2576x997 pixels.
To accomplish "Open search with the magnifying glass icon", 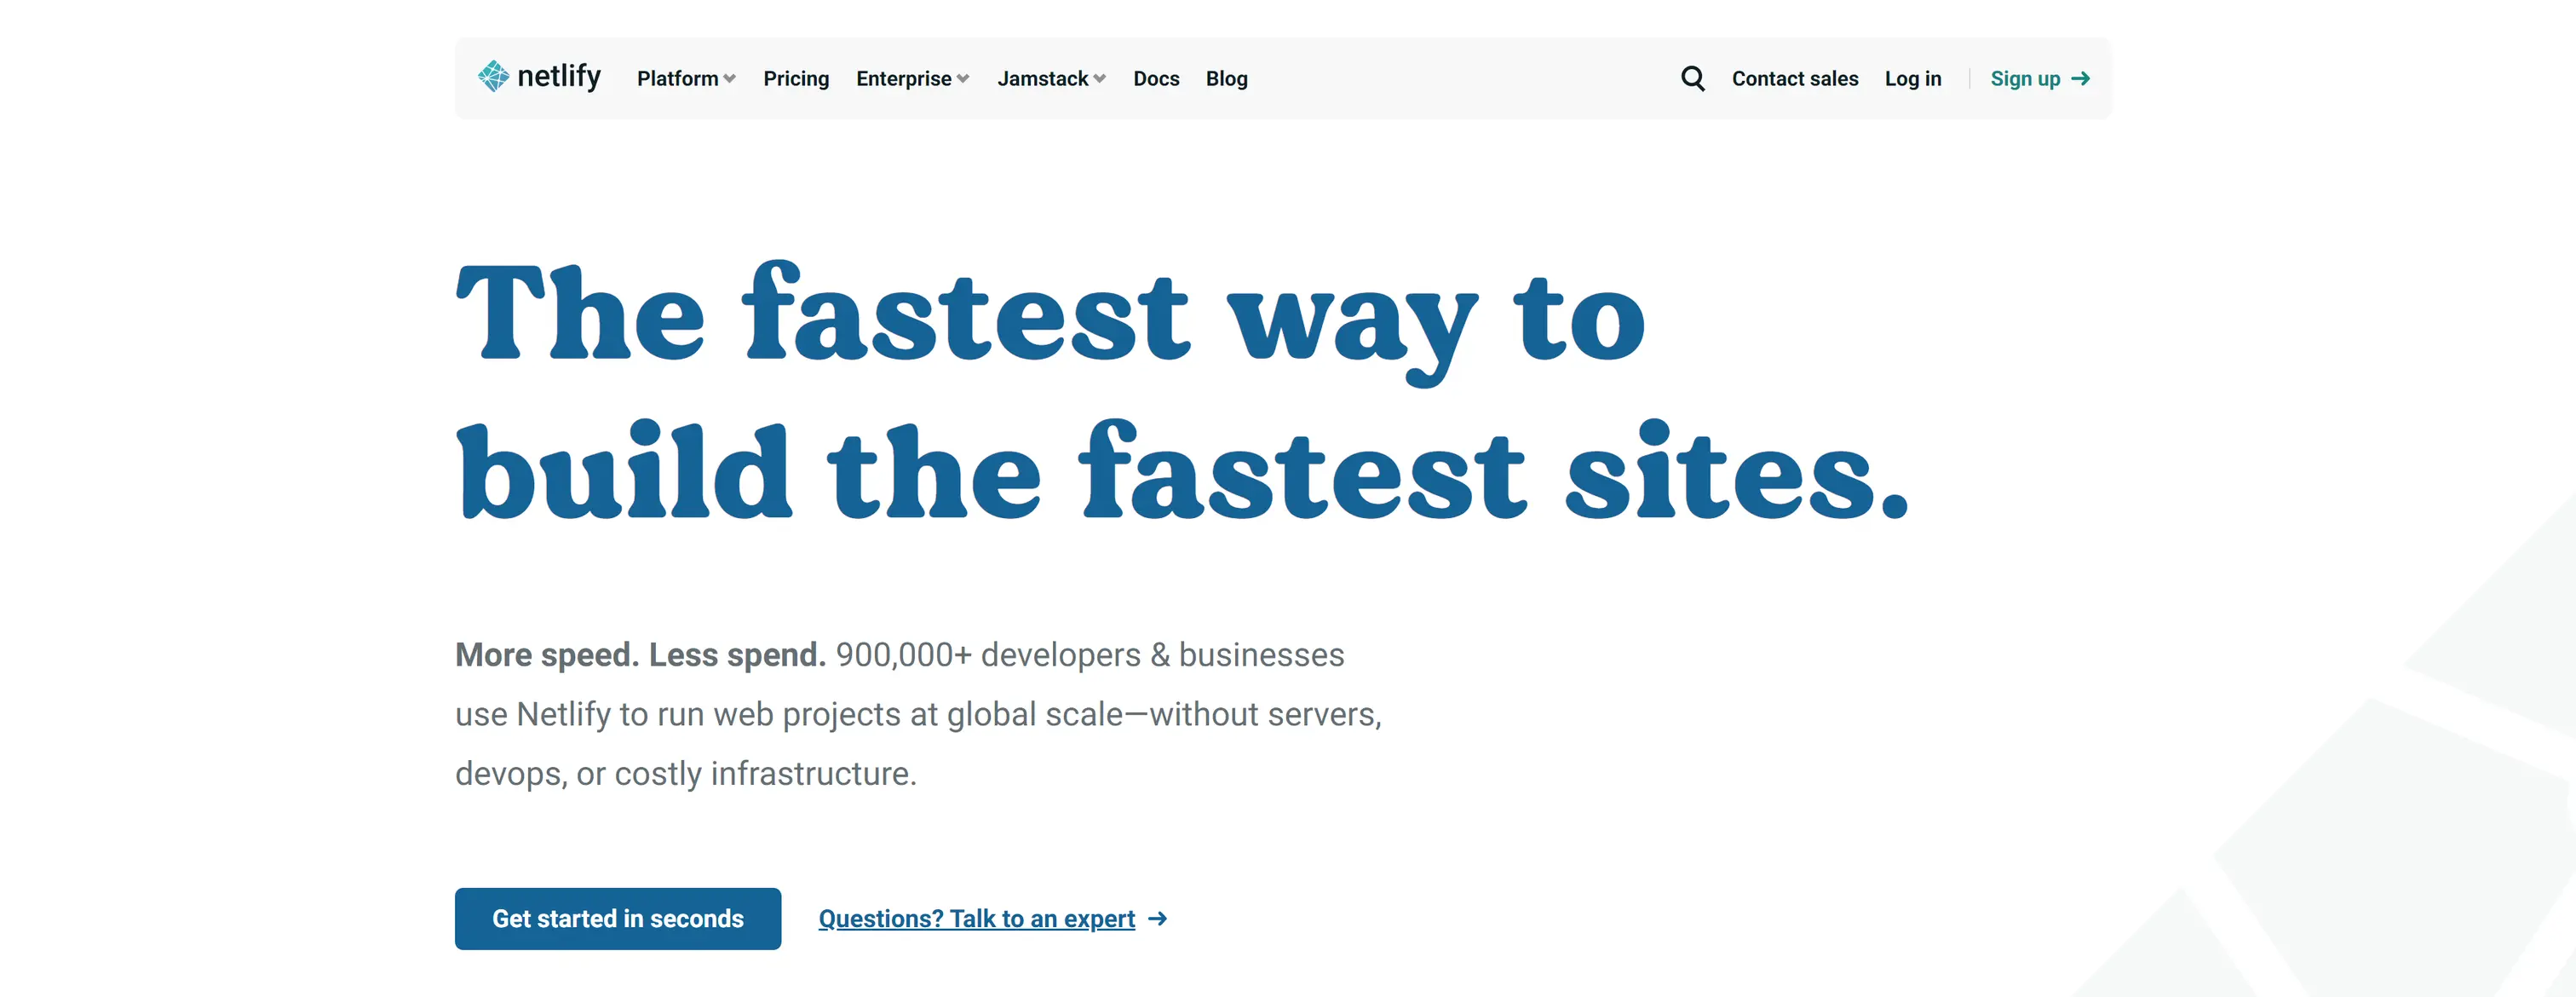I will pyautogui.click(x=1692, y=78).
